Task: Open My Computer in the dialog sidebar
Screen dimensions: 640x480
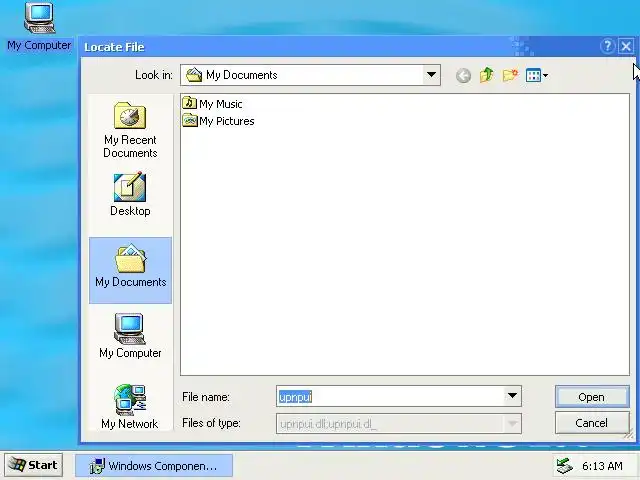Action: tap(130, 336)
